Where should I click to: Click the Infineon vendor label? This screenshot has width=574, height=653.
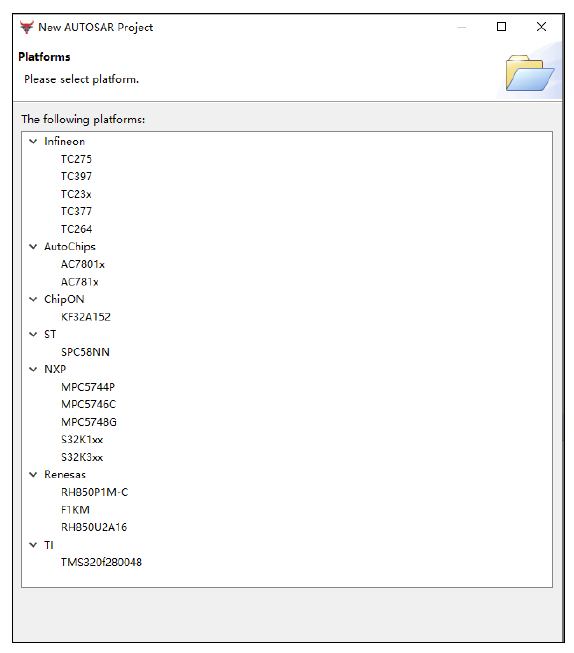(65, 142)
